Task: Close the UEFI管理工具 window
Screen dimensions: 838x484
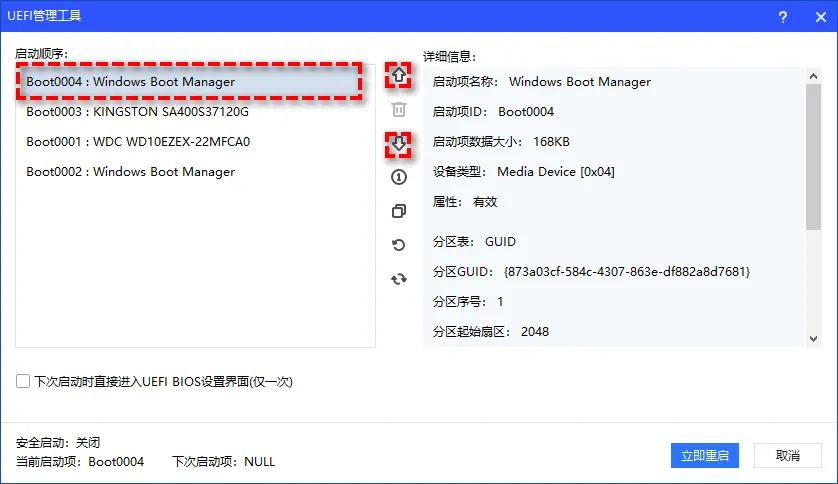Action: pos(821,17)
